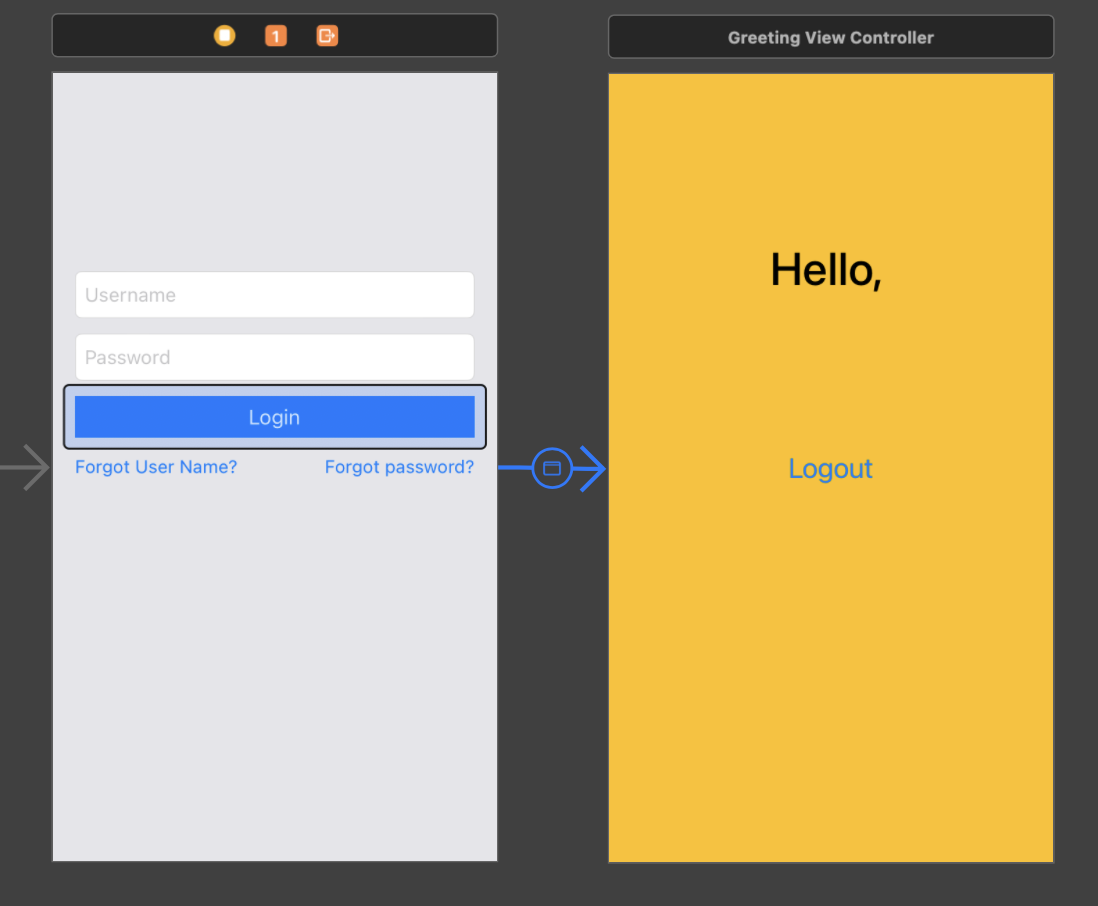Click the orange First Responder icon
The width and height of the screenshot is (1098, 906).
(275, 35)
